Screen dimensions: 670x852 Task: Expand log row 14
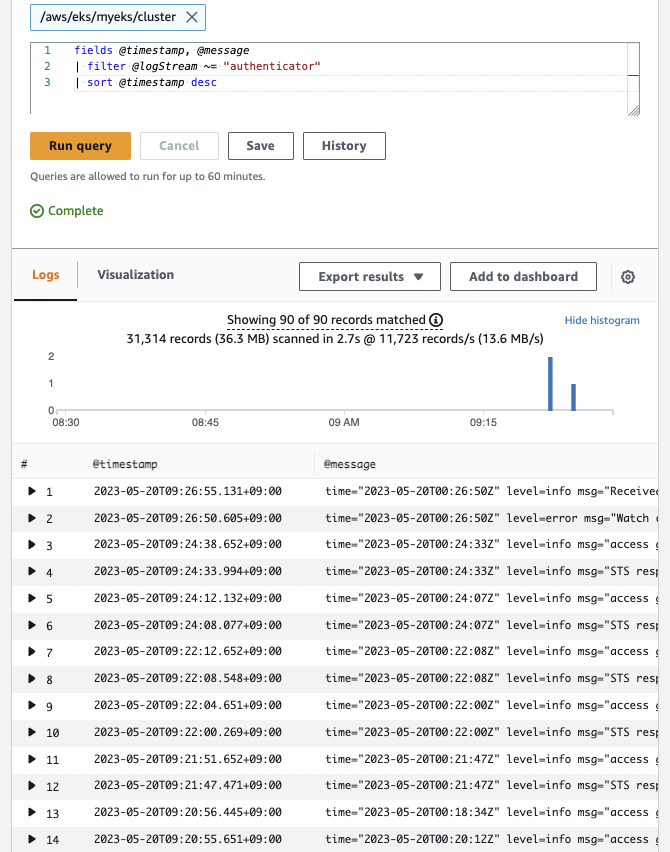[32, 839]
